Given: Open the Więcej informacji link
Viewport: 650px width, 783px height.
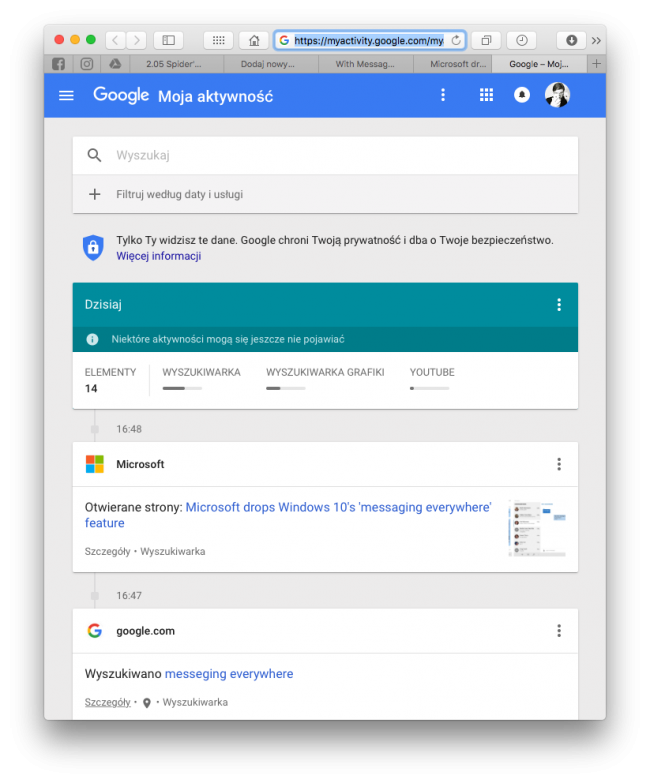Looking at the screenshot, I should [x=159, y=256].
